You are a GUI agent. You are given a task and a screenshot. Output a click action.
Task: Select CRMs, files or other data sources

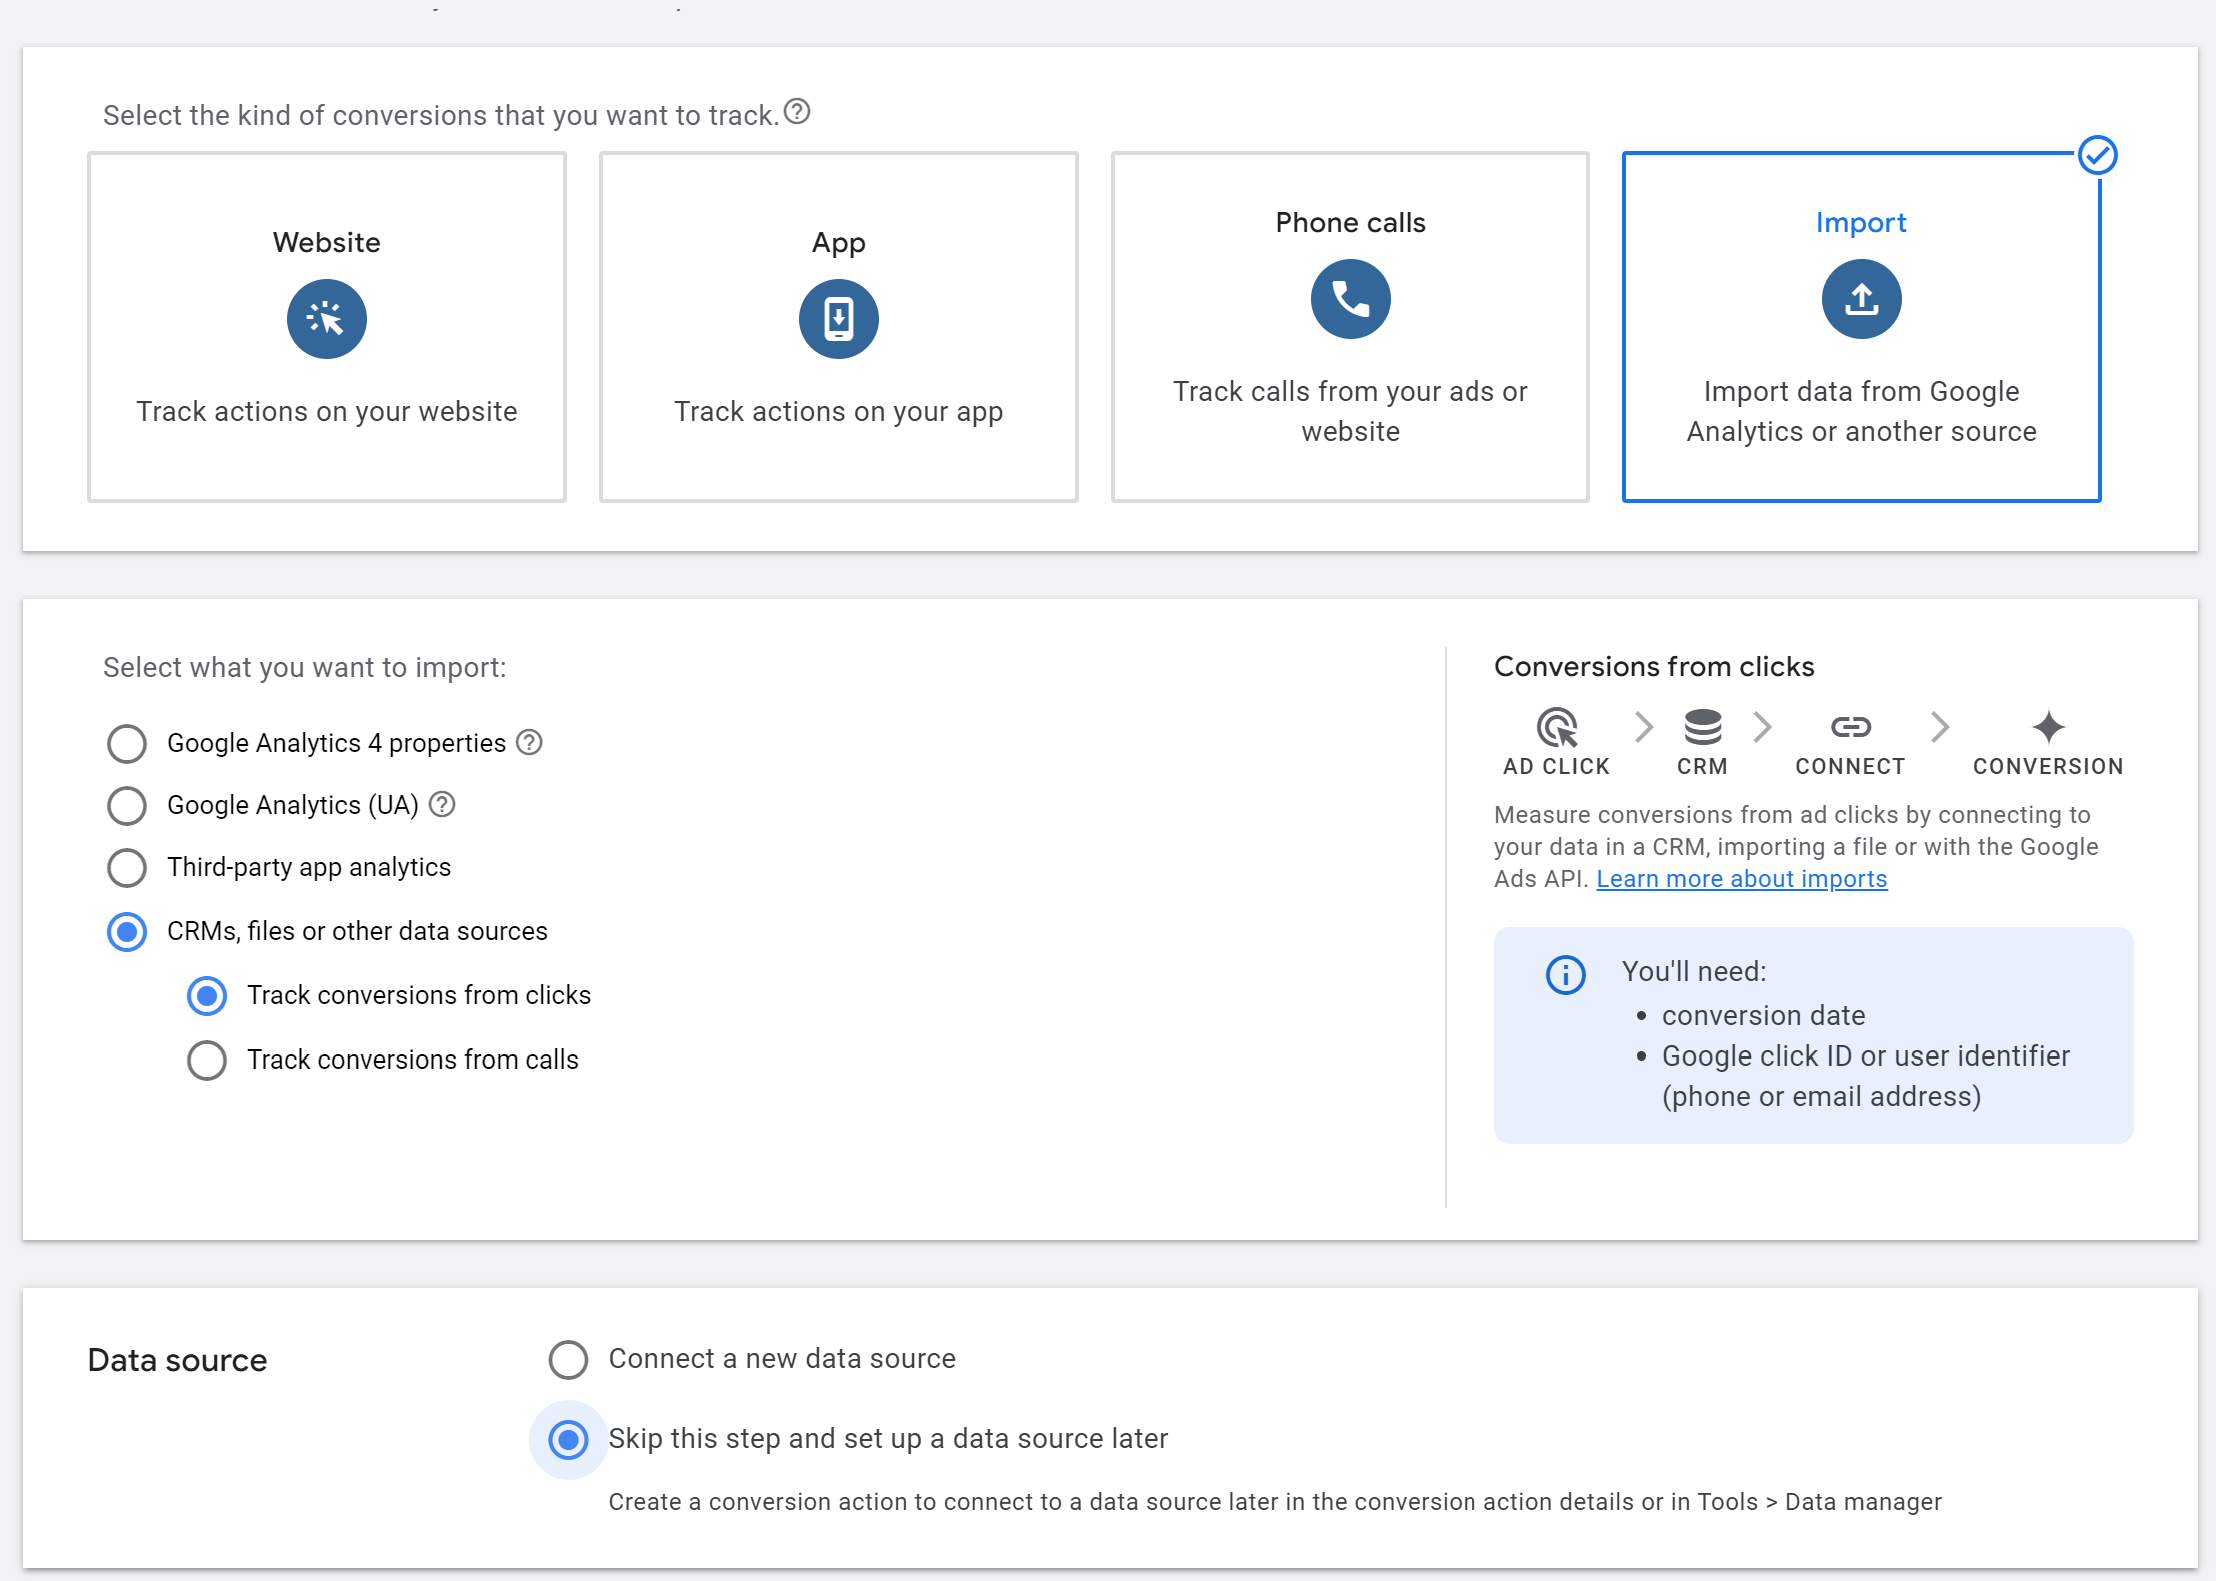pyautogui.click(x=127, y=932)
